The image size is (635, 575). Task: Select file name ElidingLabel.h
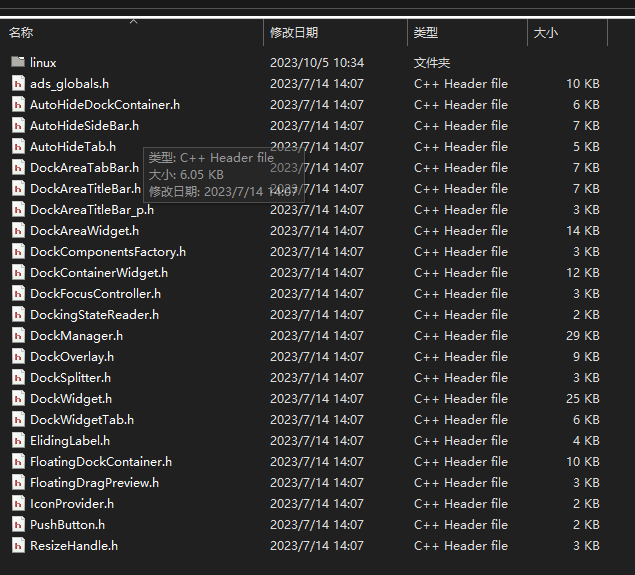tap(70, 441)
